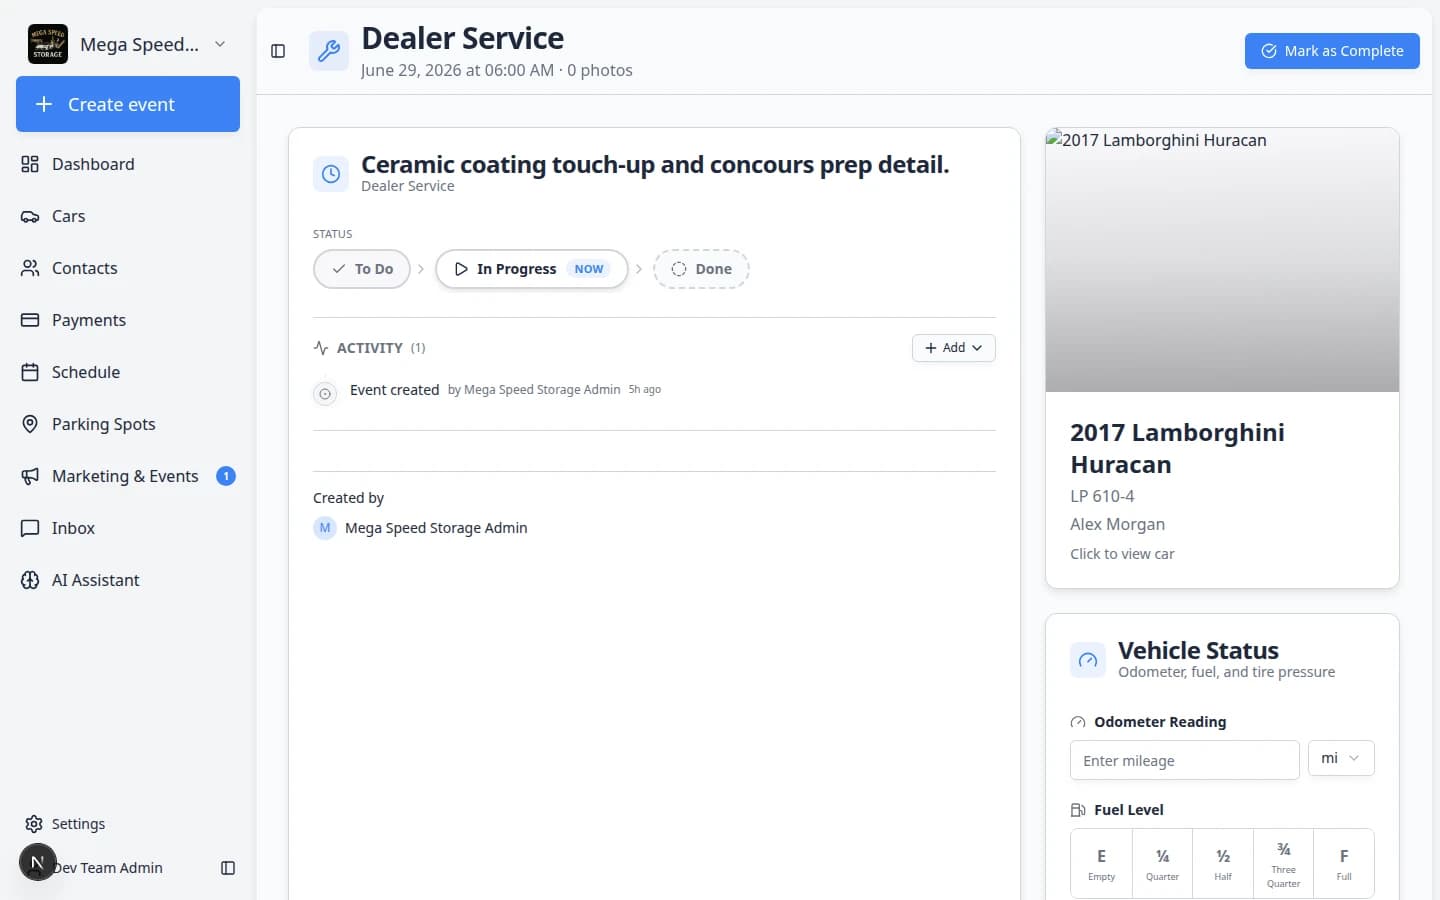Select Empty fuel level
Image resolution: width=1440 pixels, height=900 pixels.
tap(1101, 863)
